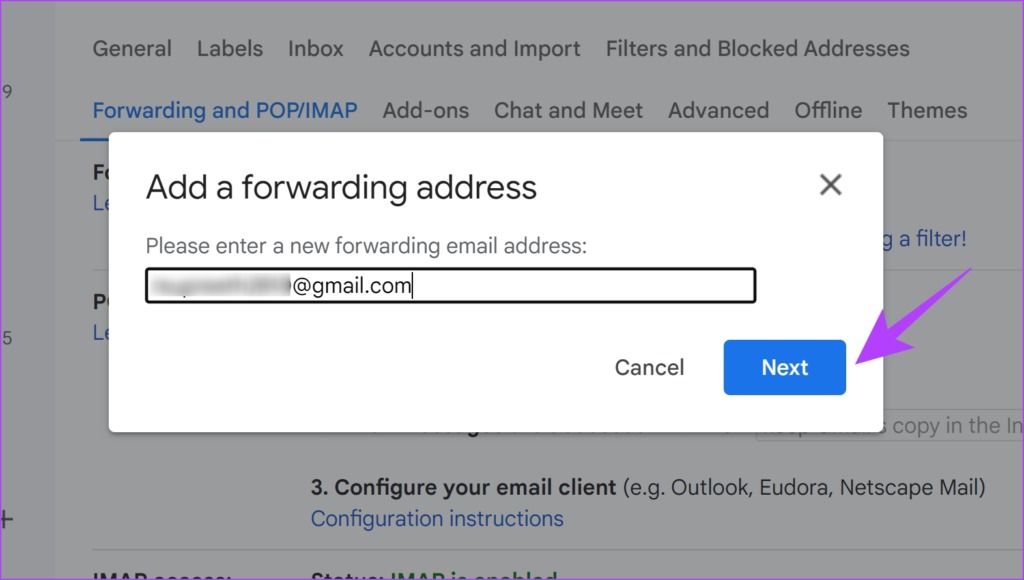Switch to Chat and Meet tab
Viewport: 1024px width, 580px height.
pyautogui.click(x=568, y=111)
